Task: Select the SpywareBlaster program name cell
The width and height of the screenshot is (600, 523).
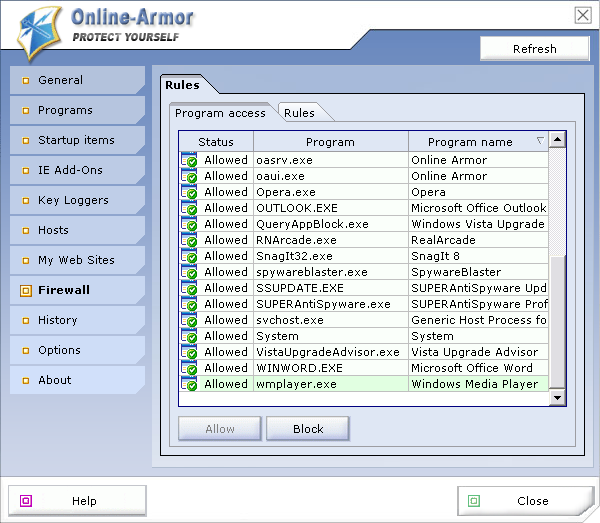Action: [x=478, y=272]
